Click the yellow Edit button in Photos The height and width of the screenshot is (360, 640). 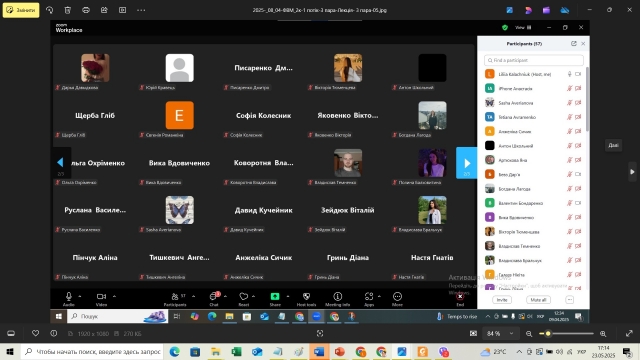pyautogui.click(x=21, y=10)
